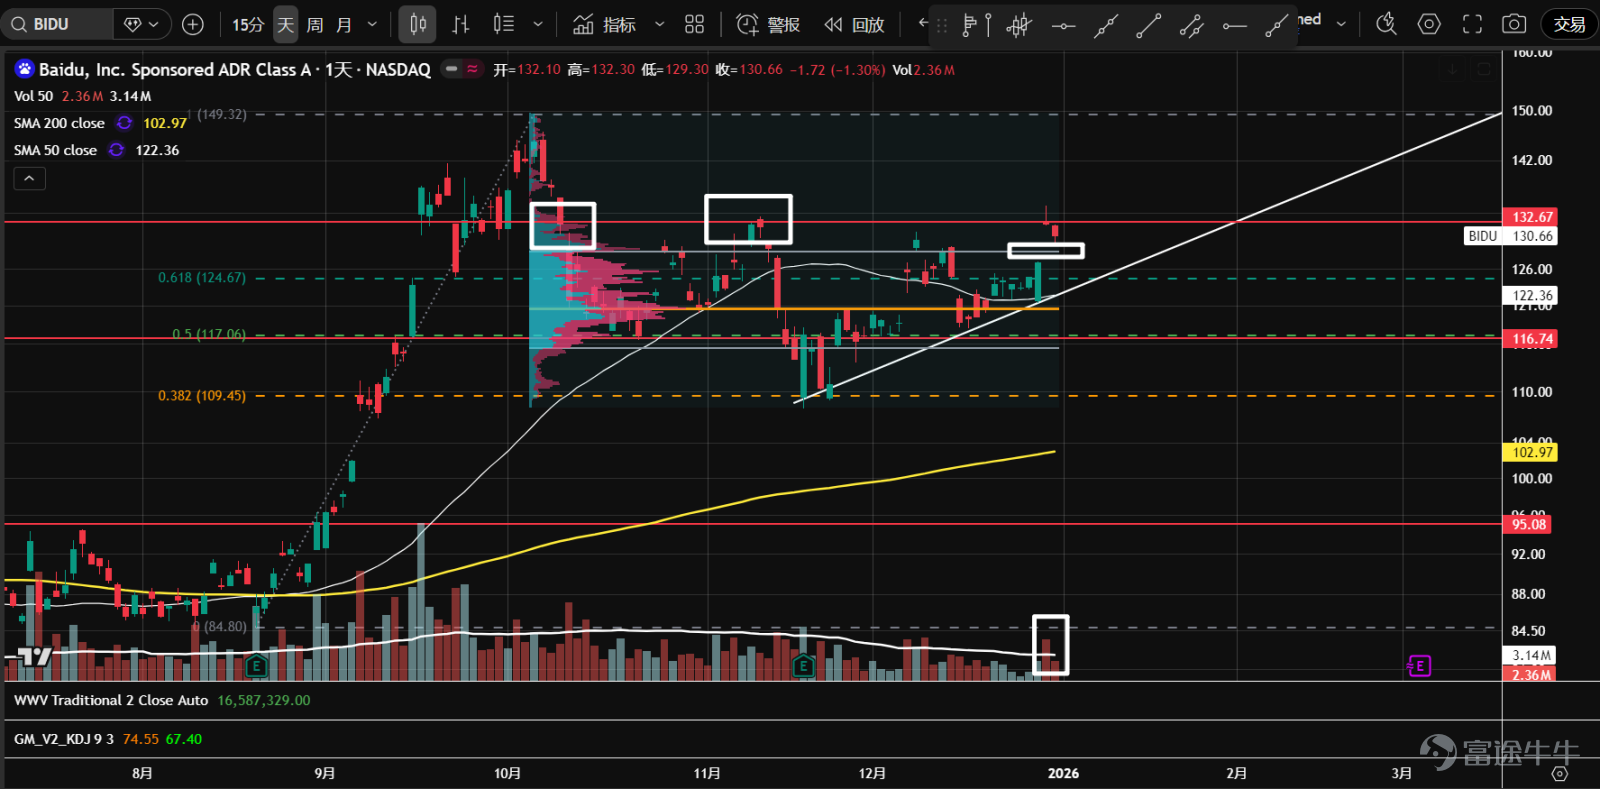Click the TradingView logo on chart
This screenshot has height=789, width=1600.
pyautogui.click(x=35, y=657)
